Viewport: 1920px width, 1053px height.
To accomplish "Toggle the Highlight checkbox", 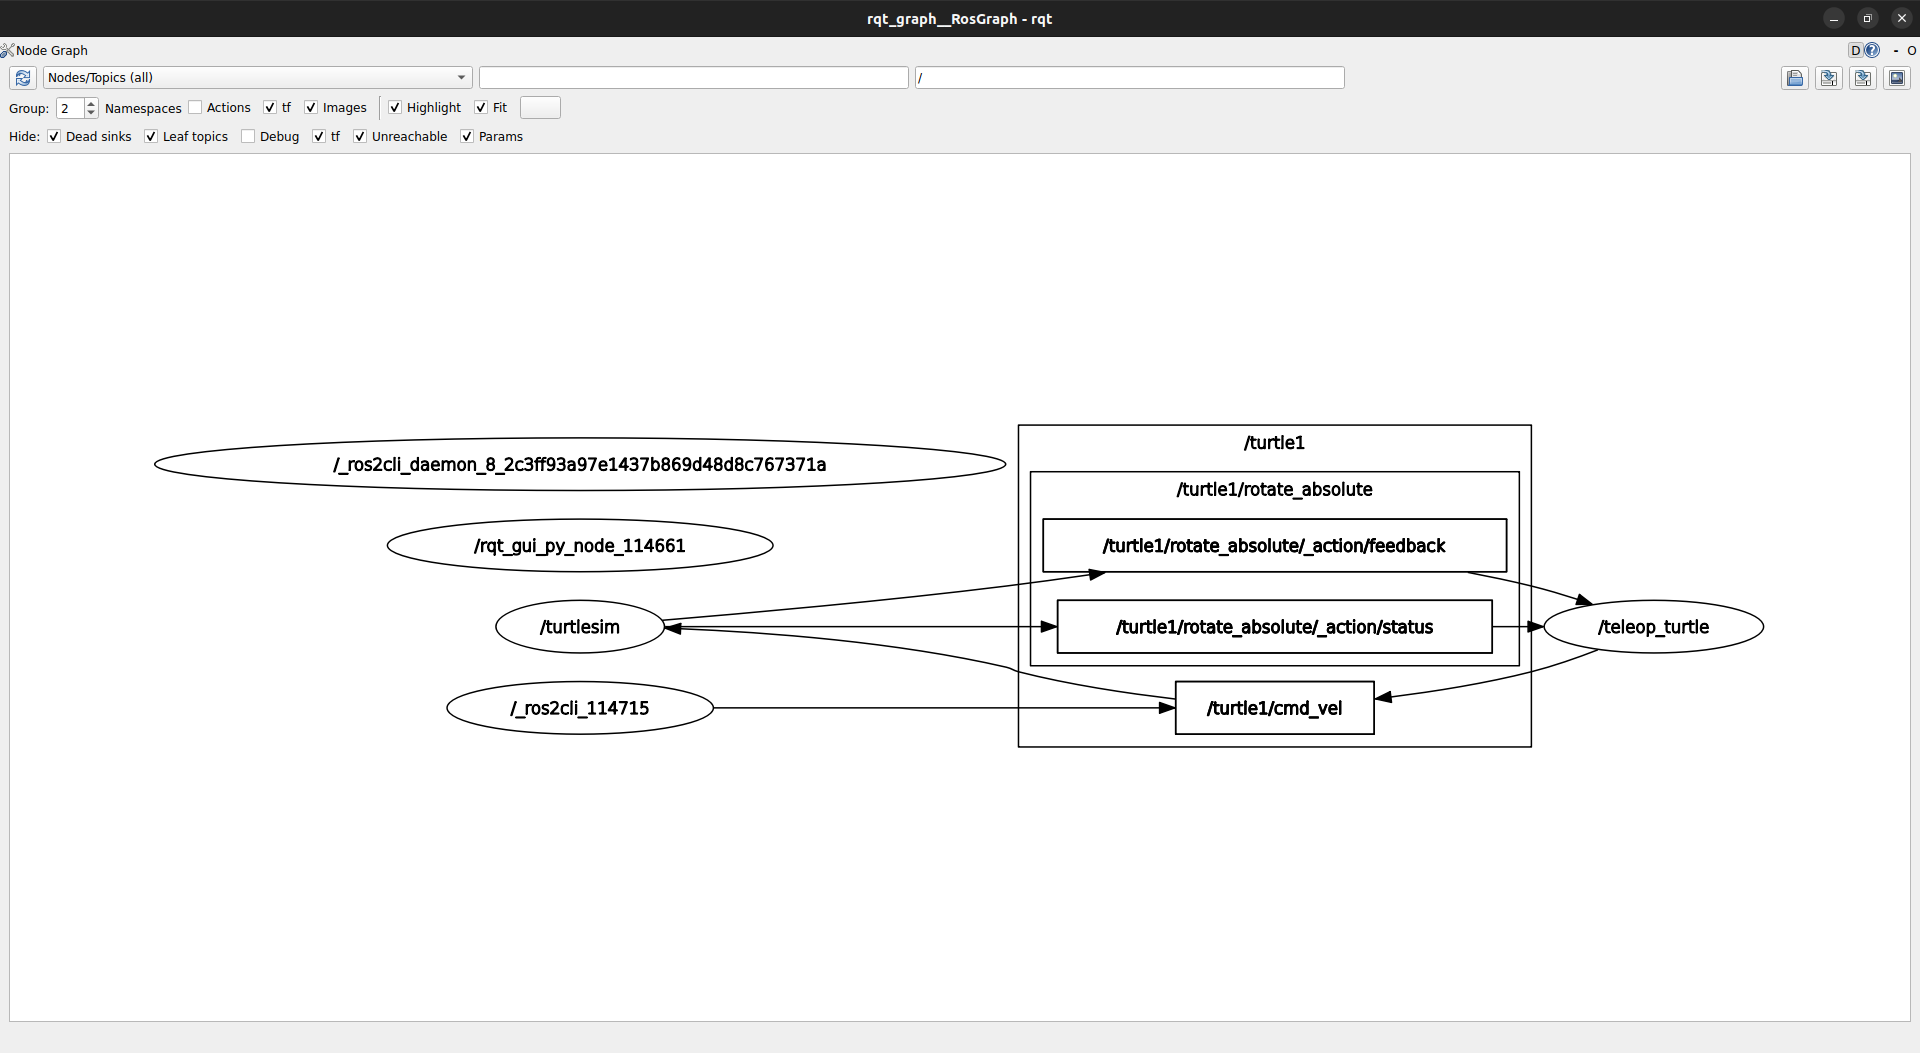I will [x=395, y=107].
